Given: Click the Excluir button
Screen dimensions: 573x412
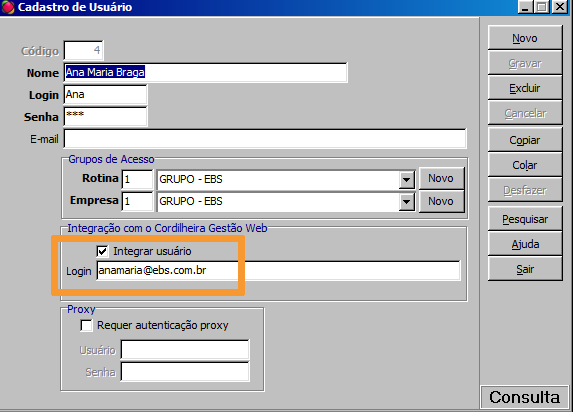Looking at the screenshot, I should tap(525, 88).
